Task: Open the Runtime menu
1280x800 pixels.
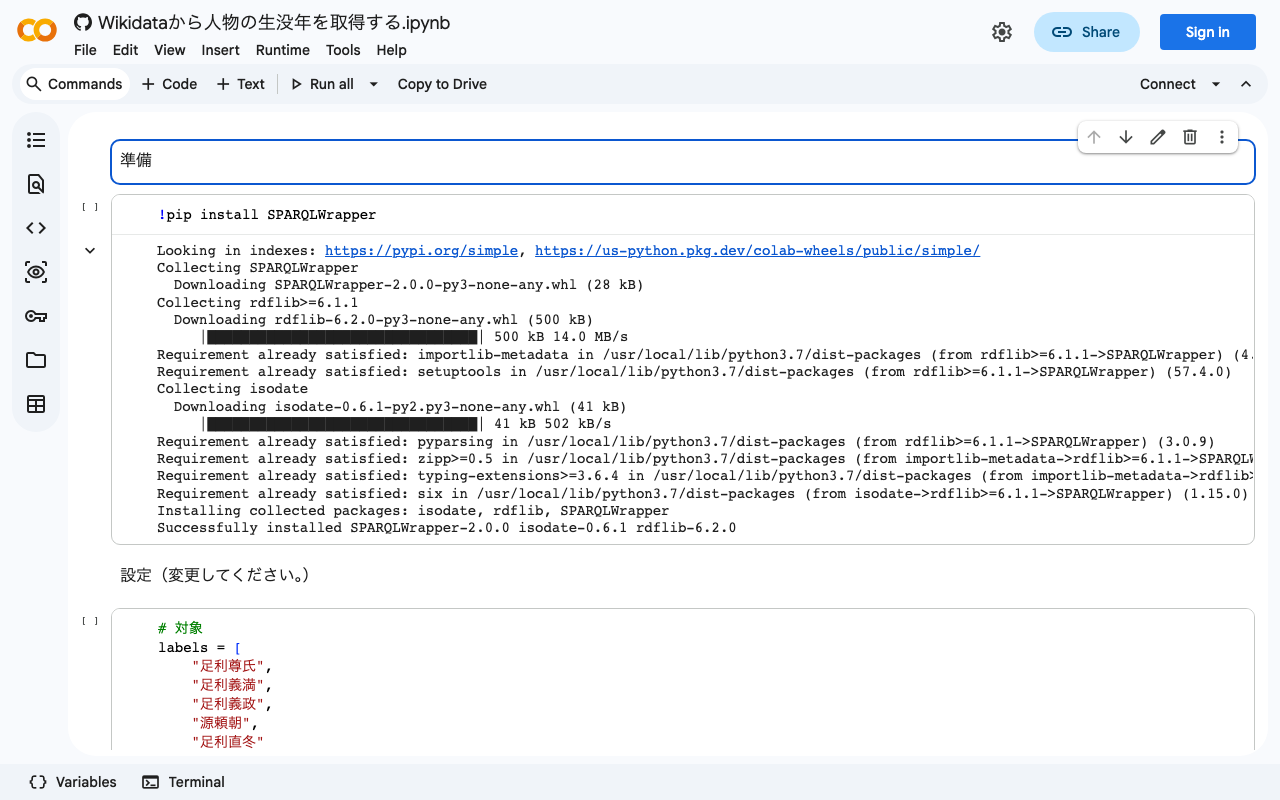Action: 283,50
